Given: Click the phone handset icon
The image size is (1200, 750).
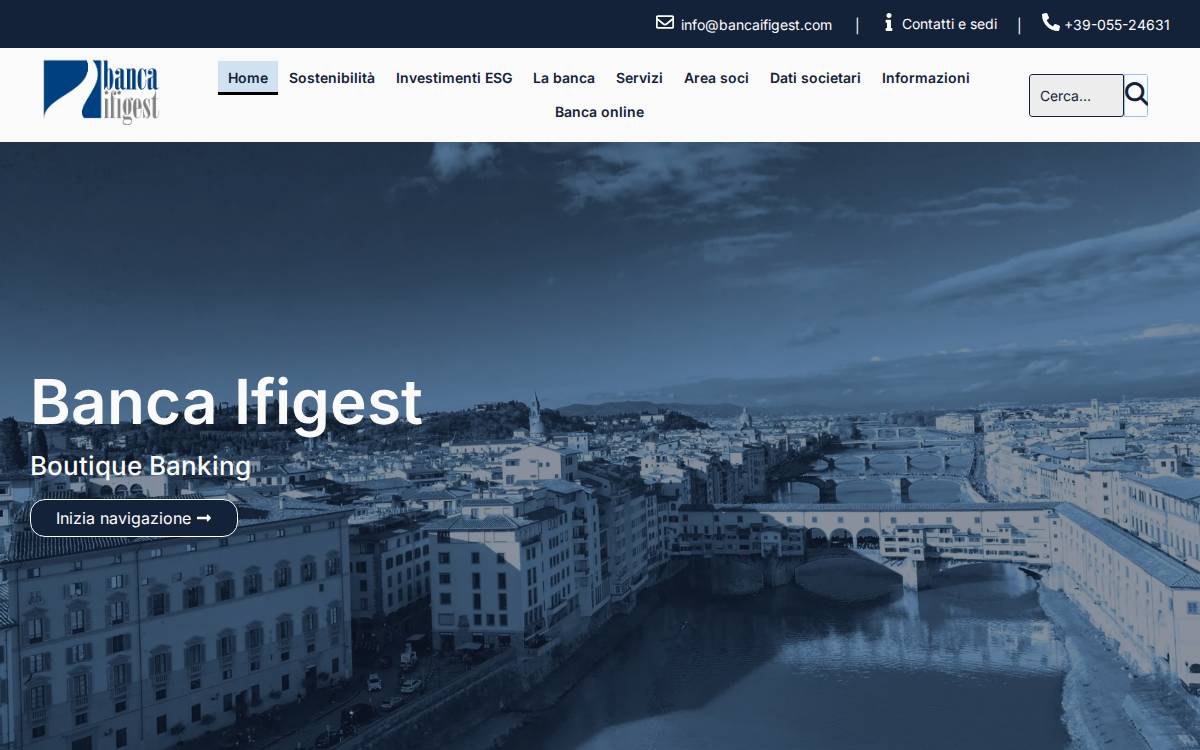Looking at the screenshot, I should 1050,22.
